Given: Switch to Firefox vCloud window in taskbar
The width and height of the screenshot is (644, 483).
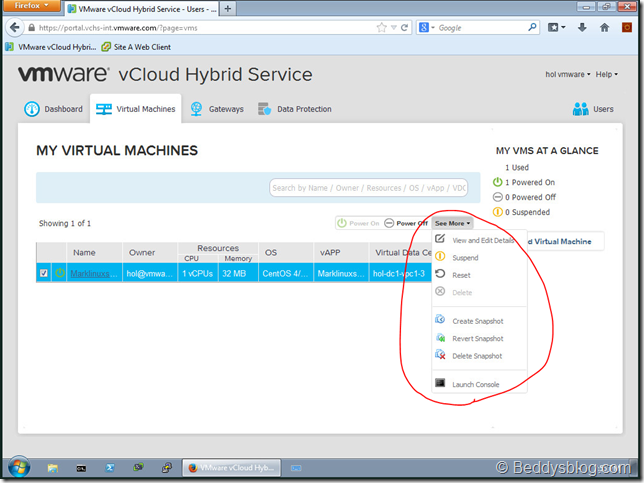Looking at the screenshot, I should pyautogui.click(x=232, y=468).
